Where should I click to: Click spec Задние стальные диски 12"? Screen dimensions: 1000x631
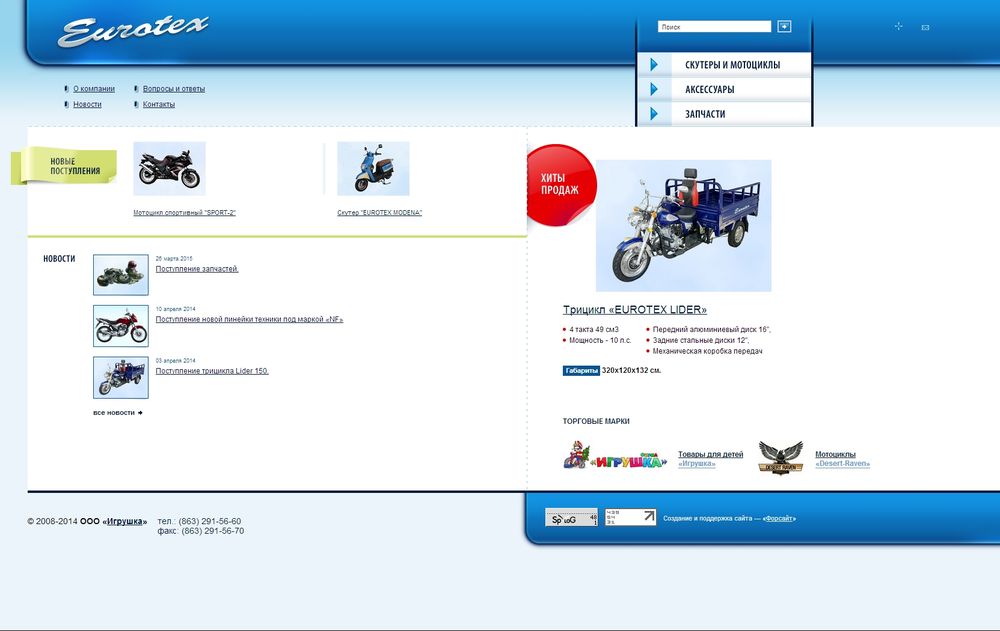(701, 340)
